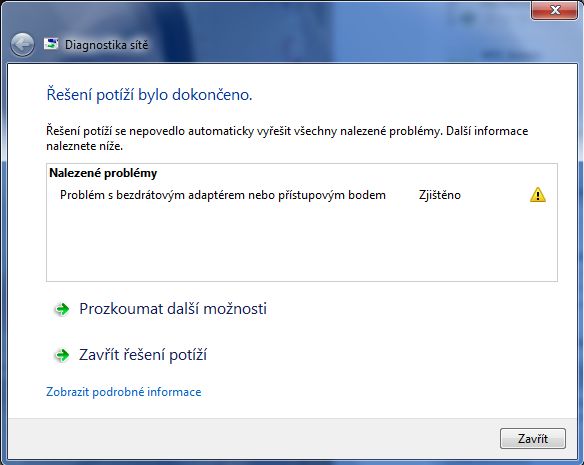Click the description paragraph about automatic fixing

pos(287,138)
